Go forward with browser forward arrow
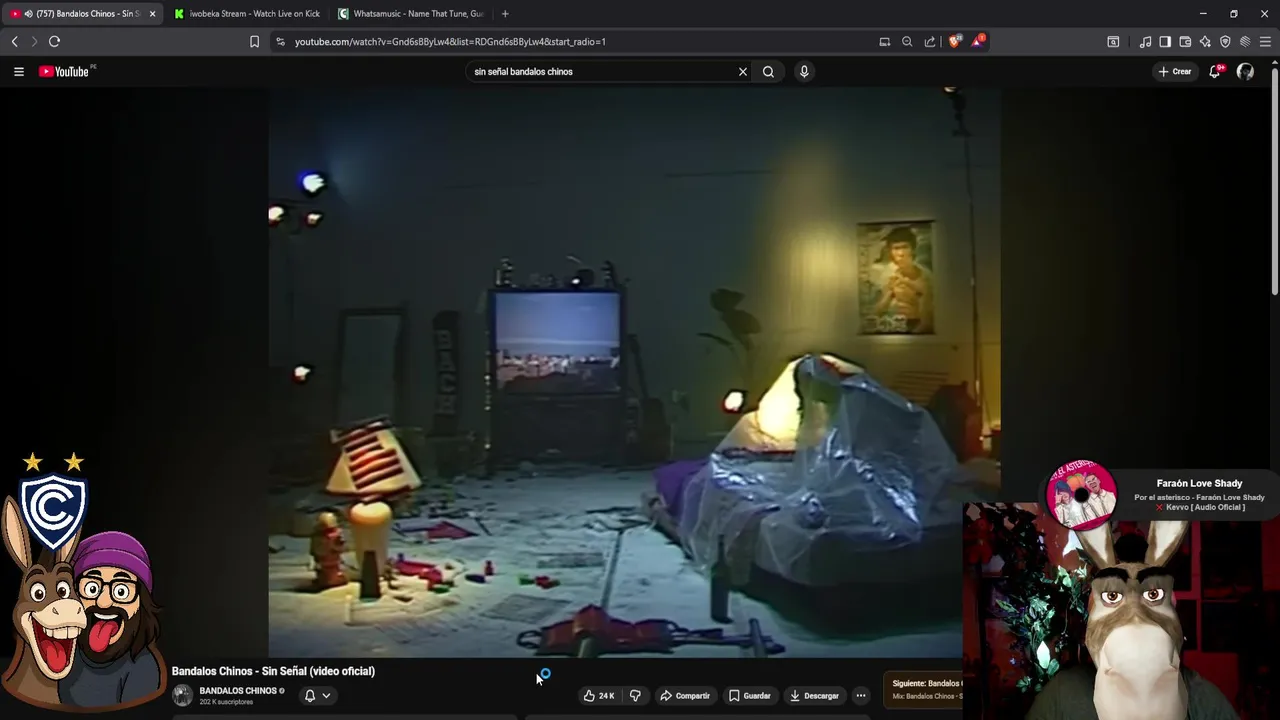This screenshot has height=720, width=1280. 34,41
